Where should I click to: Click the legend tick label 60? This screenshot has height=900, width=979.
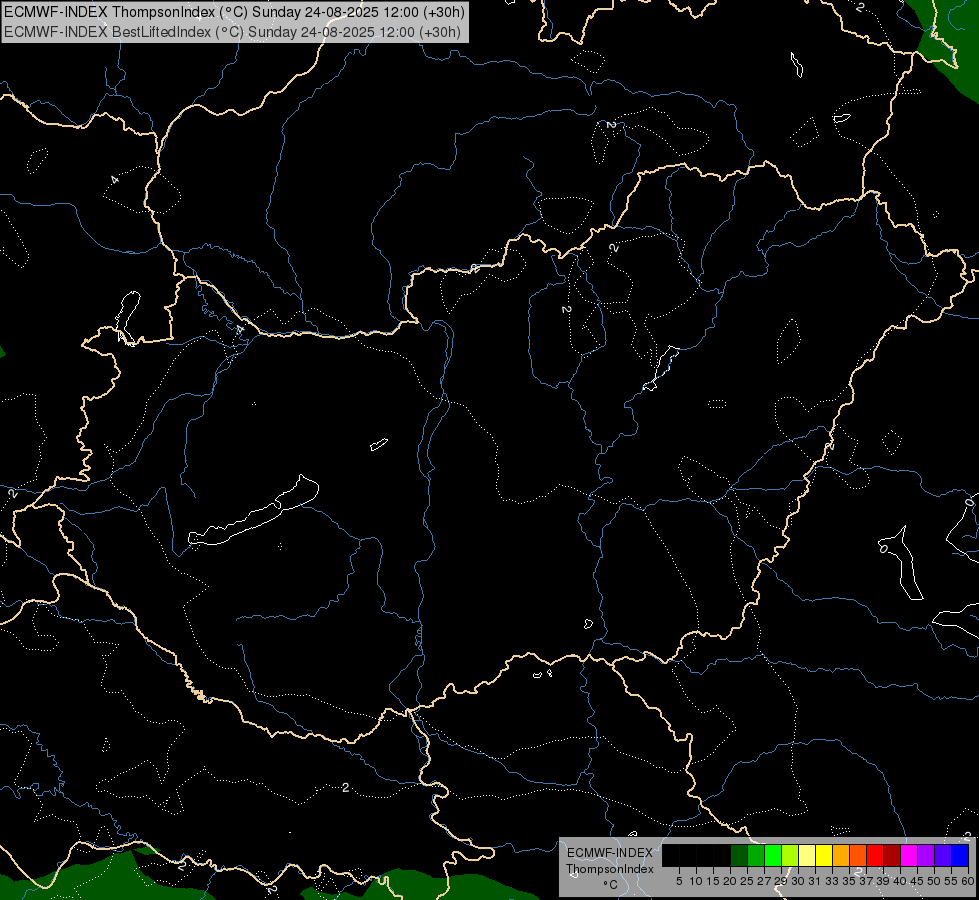[x=968, y=881]
